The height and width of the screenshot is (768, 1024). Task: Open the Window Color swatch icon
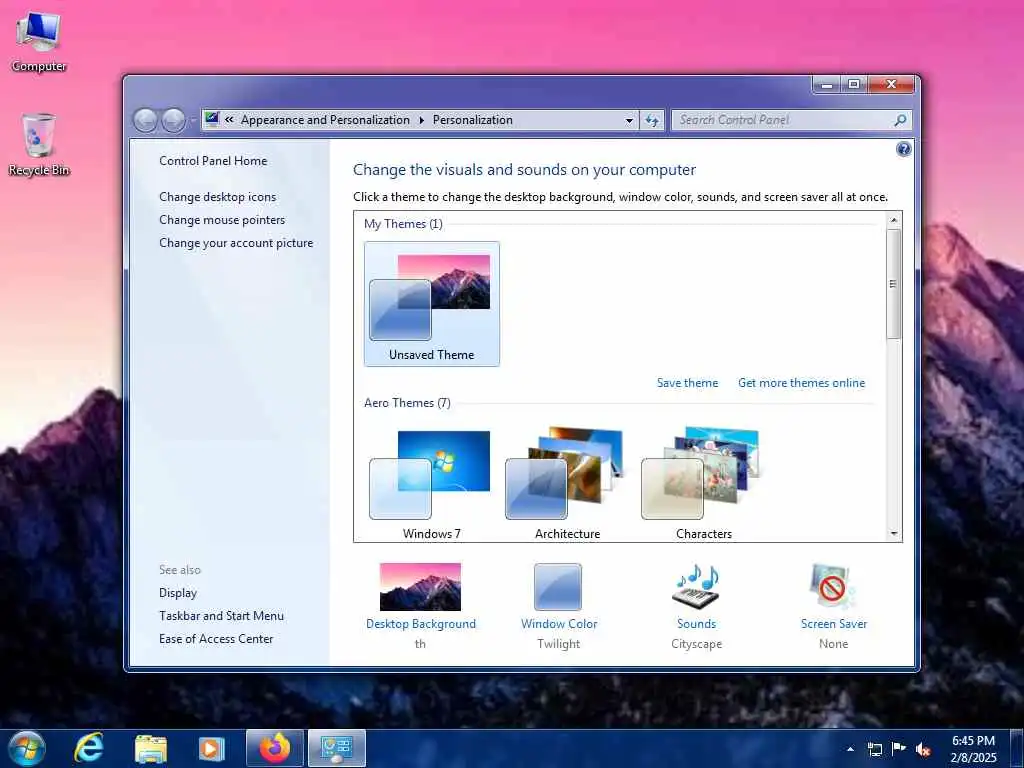[558, 587]
